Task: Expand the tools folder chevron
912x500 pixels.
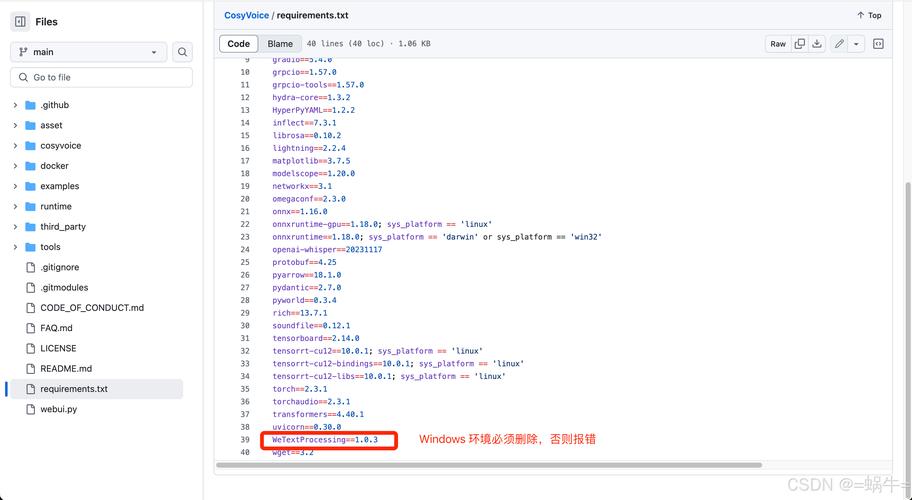Action: 15,247
